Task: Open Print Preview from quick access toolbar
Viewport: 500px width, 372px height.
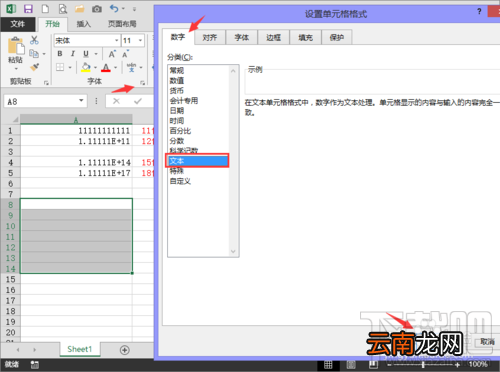Action: (63, 9)
